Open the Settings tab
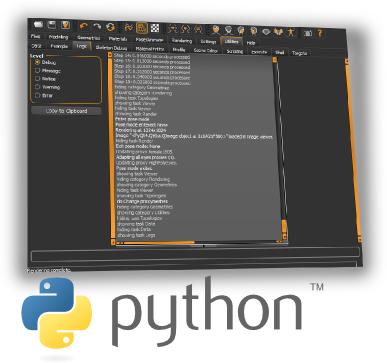 point(208,42)
